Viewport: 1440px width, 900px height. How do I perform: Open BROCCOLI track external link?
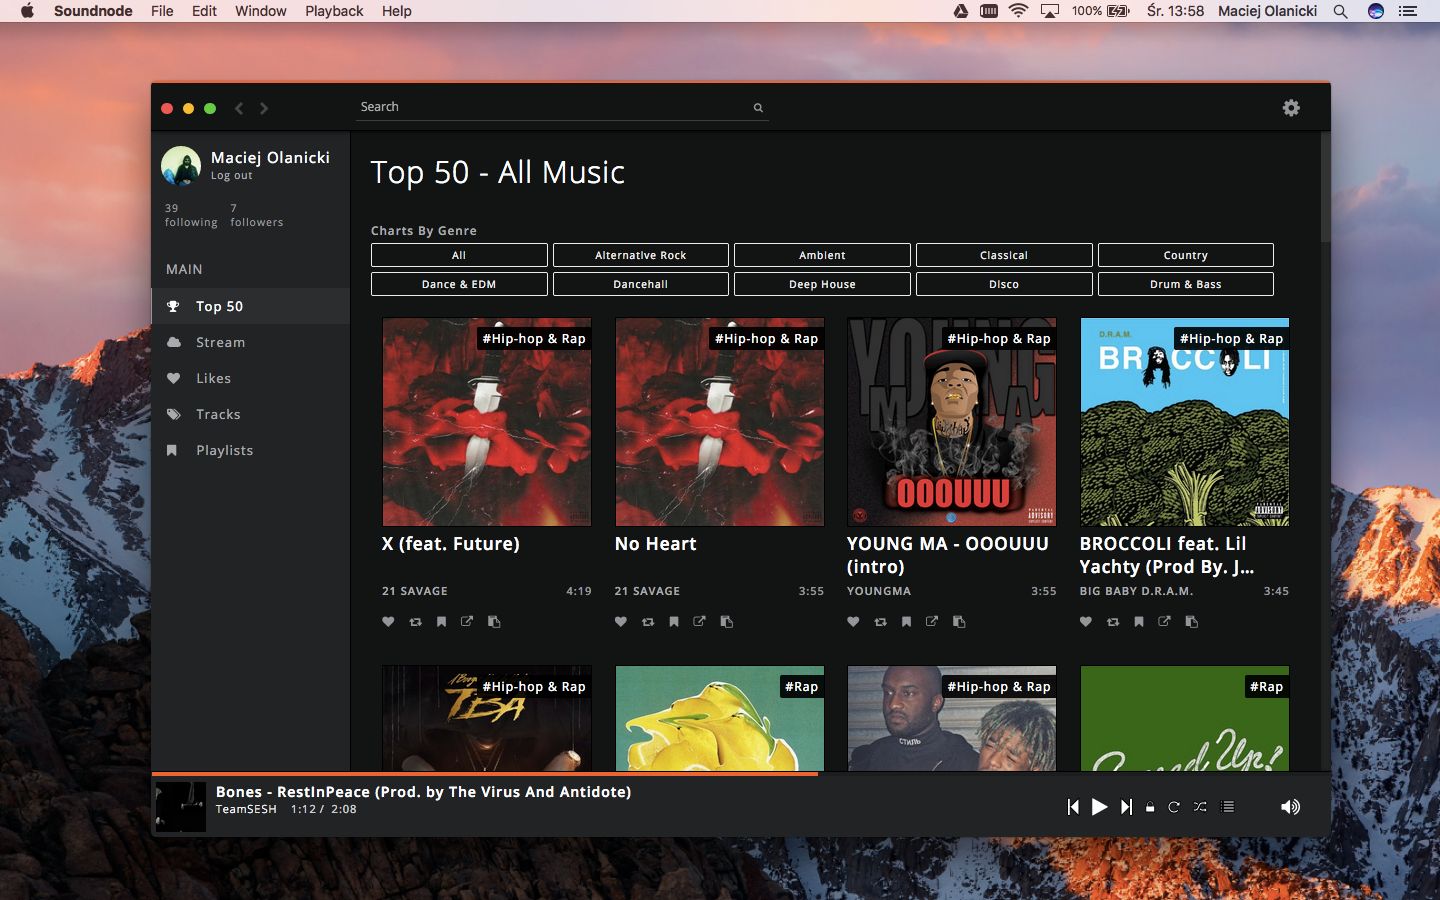pyautogui.click(x=1165, y=622)
